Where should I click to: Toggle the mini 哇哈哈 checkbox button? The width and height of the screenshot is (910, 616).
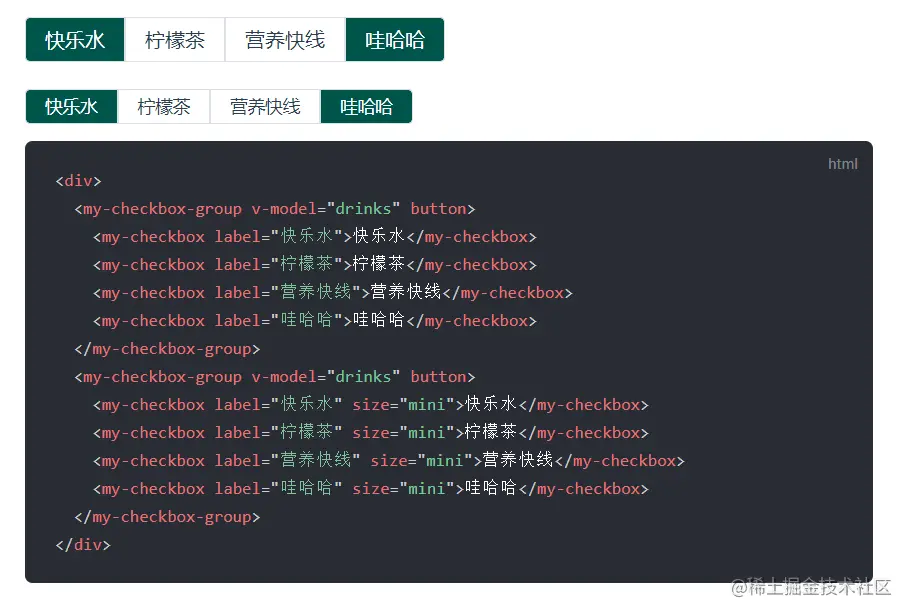[x=366, y=107]
